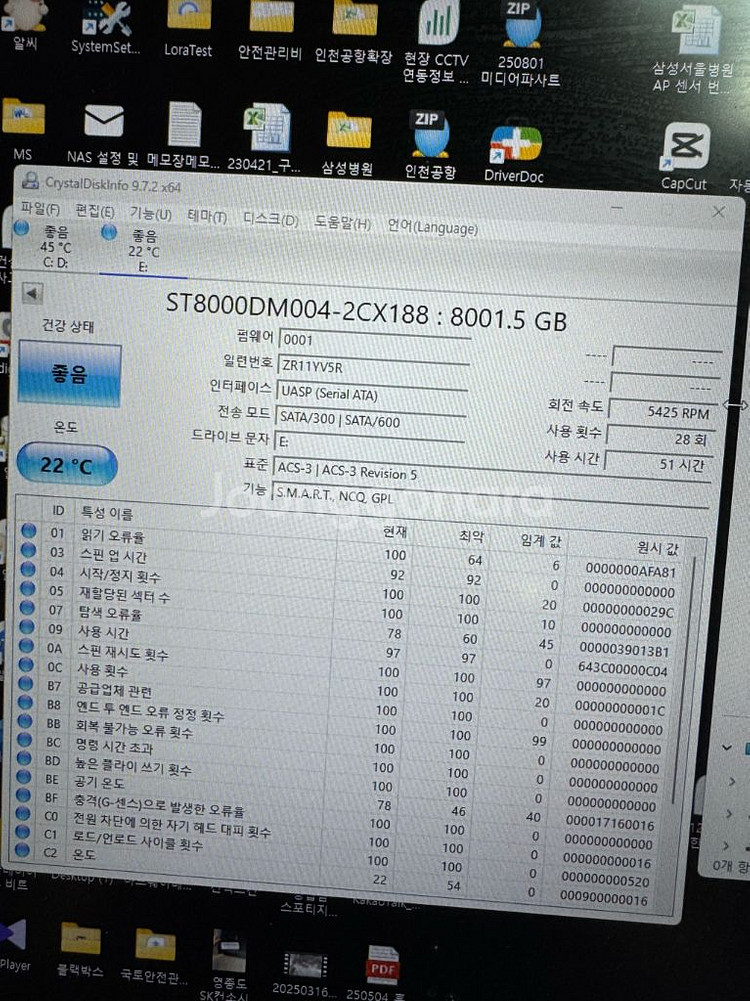Launch the DriverDoc shortcut
Viewport: 750px width, 1001px height.
(x=514, y=154)
